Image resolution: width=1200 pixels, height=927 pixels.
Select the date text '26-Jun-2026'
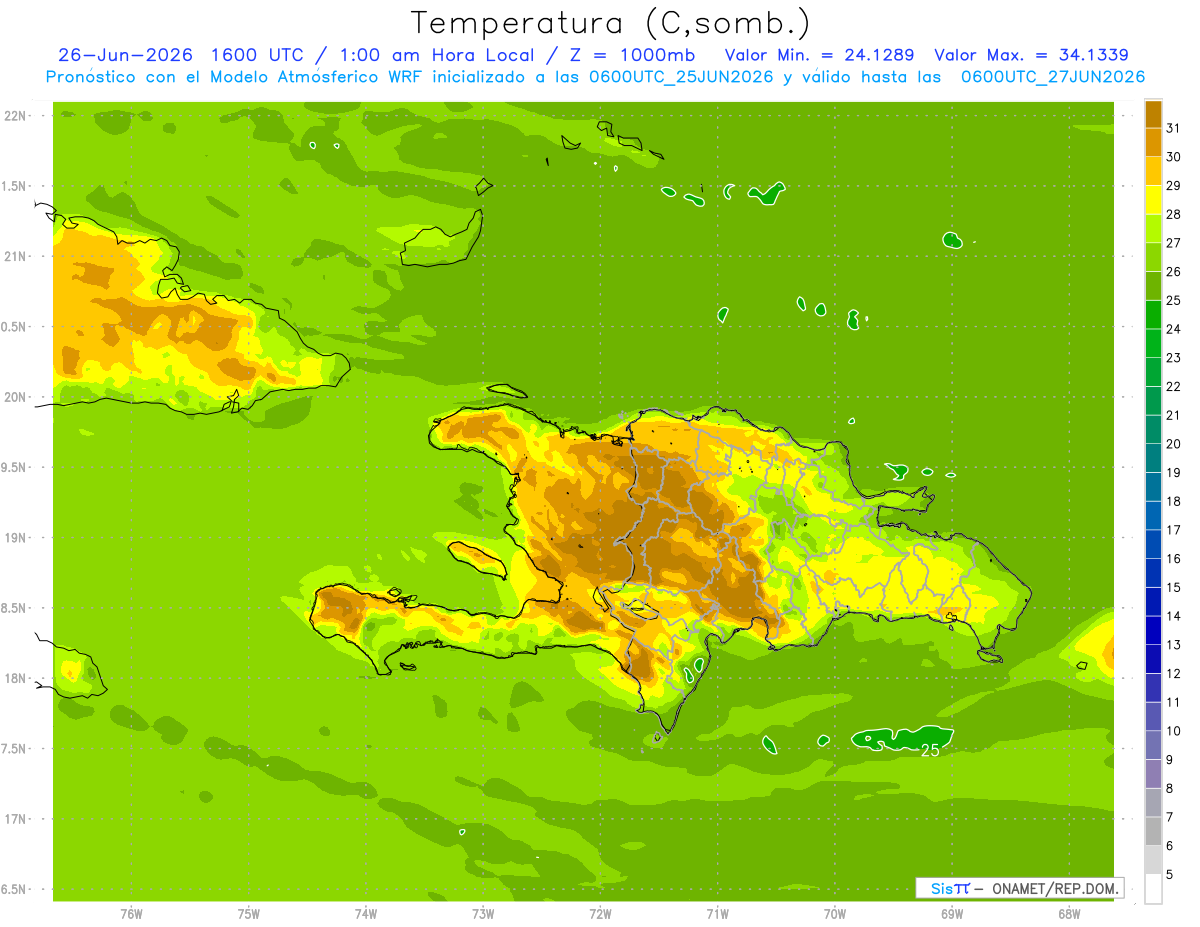click(x=125, y=55)
